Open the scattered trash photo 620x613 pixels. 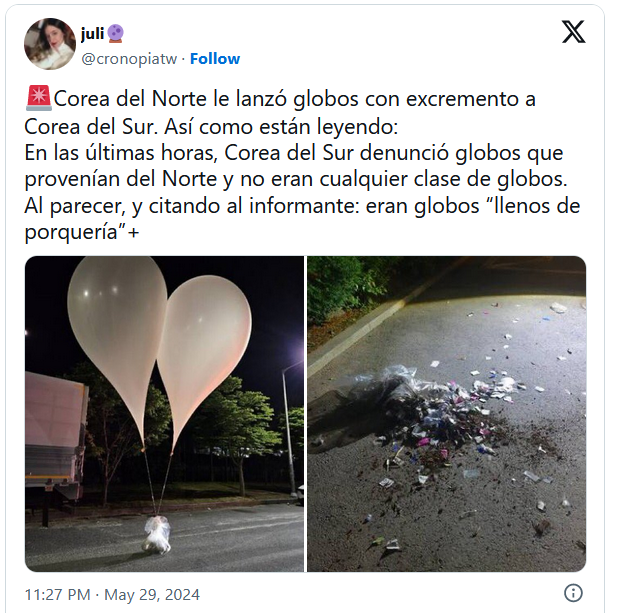[x=446, y=414]
